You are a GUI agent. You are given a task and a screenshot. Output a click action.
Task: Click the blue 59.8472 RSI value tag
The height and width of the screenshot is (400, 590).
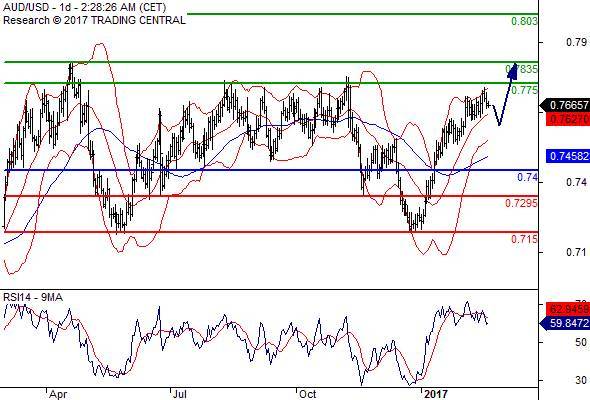[x=566, y=323]
